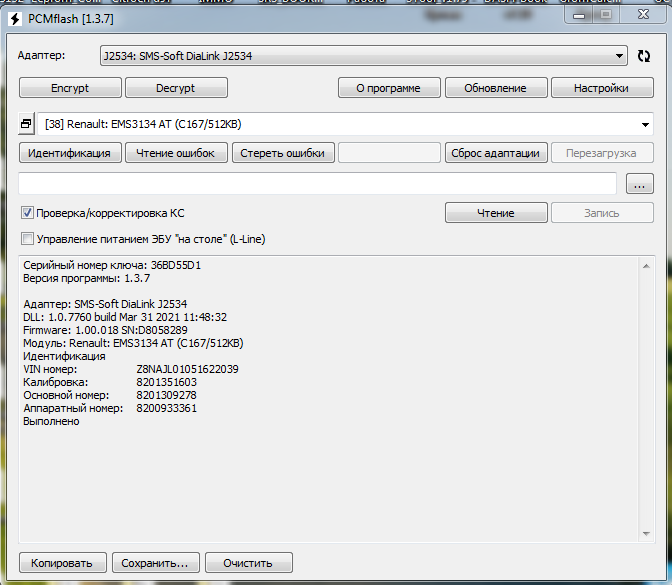Click the refresh adapter list icon
The width and height of the screenshot is (672, 585).
(x=644, y=56)
